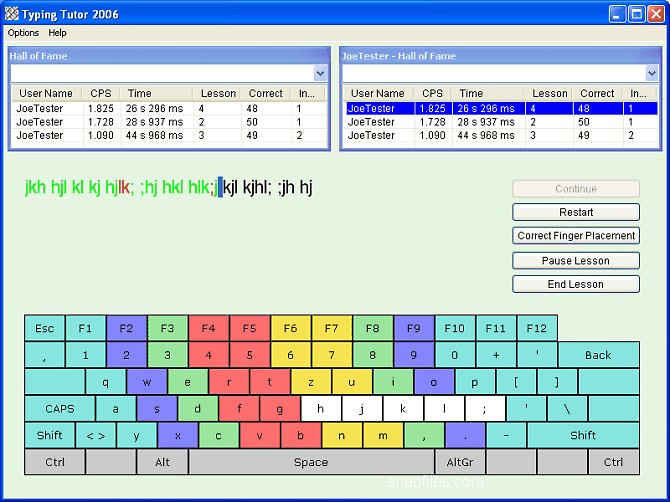Click the Continue button

tap(576, 189)
